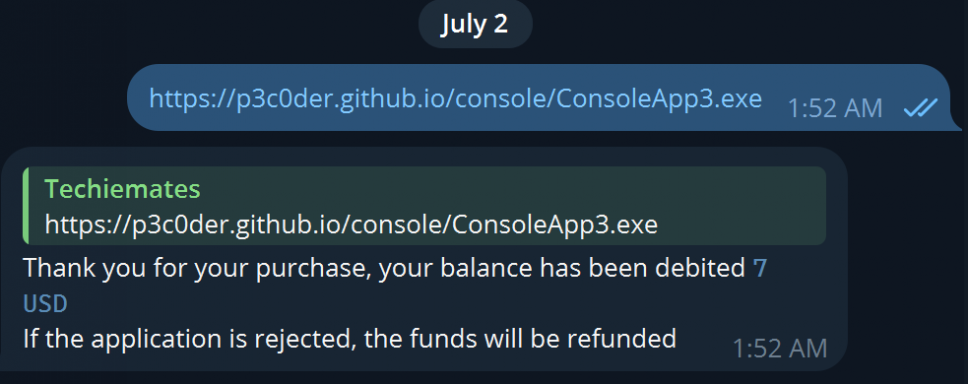This screenshot has width=968, height=384.
Task: Click the 'If the application is rejected' text
Action: 188,340
